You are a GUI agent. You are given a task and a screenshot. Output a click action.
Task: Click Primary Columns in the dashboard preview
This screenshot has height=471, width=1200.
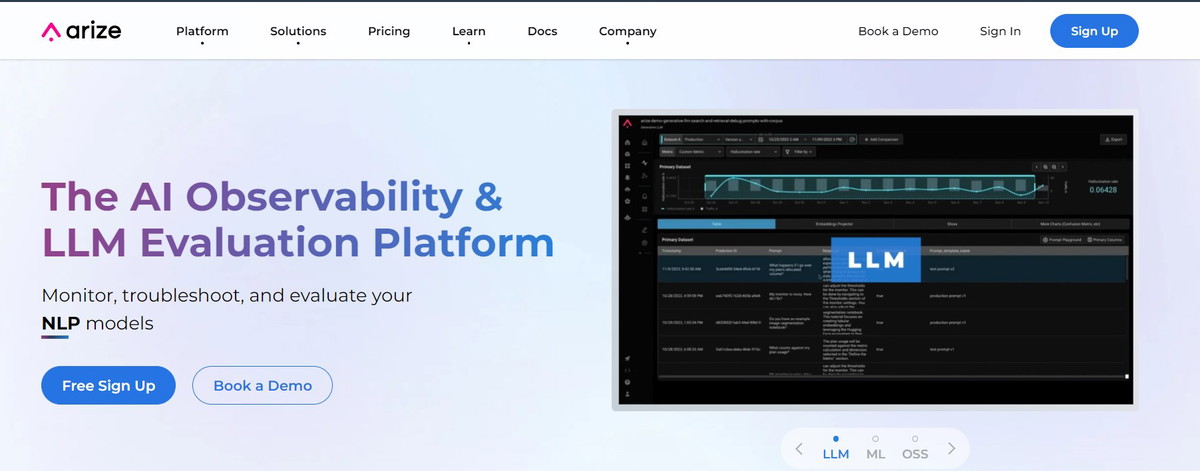point(1107,241)
